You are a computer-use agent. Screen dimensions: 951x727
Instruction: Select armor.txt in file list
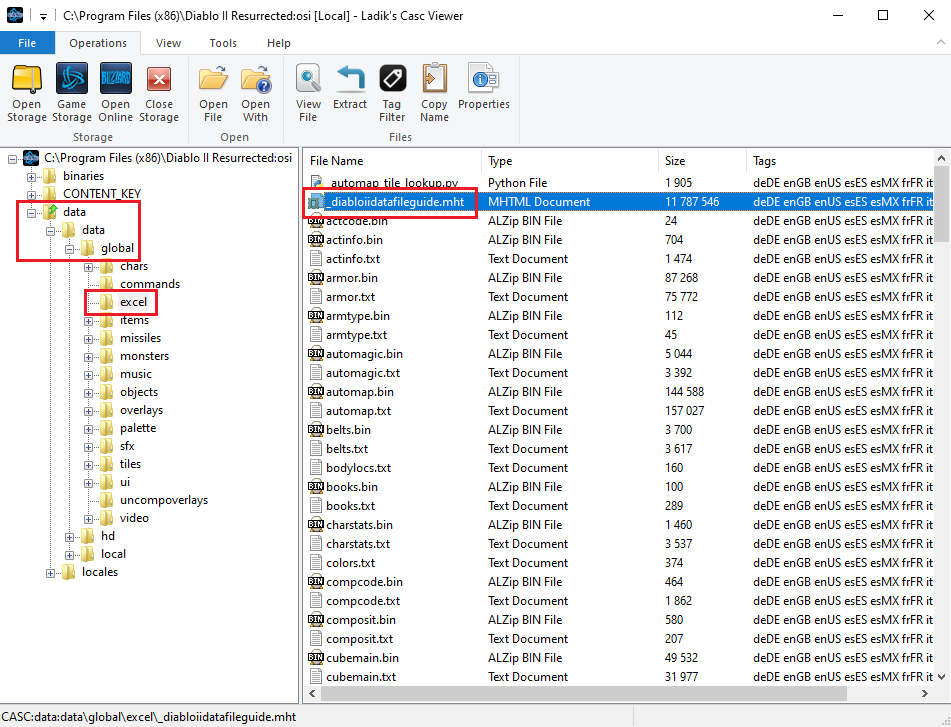tap(350, 296)
